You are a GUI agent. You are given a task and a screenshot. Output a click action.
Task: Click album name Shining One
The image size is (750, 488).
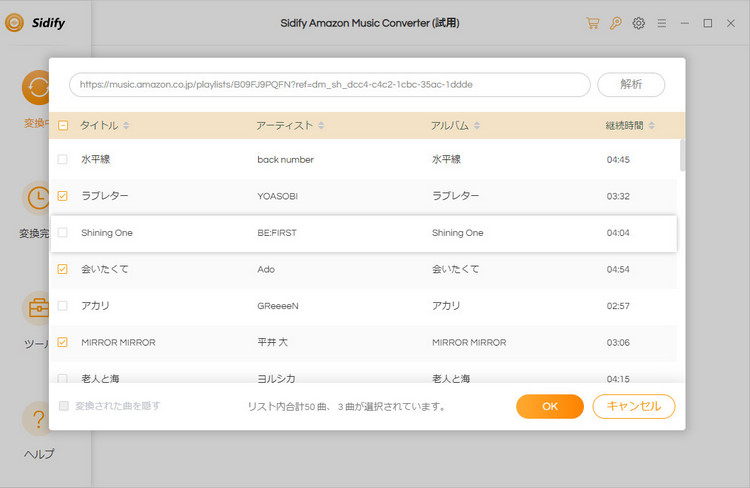(x=458, y=233)
